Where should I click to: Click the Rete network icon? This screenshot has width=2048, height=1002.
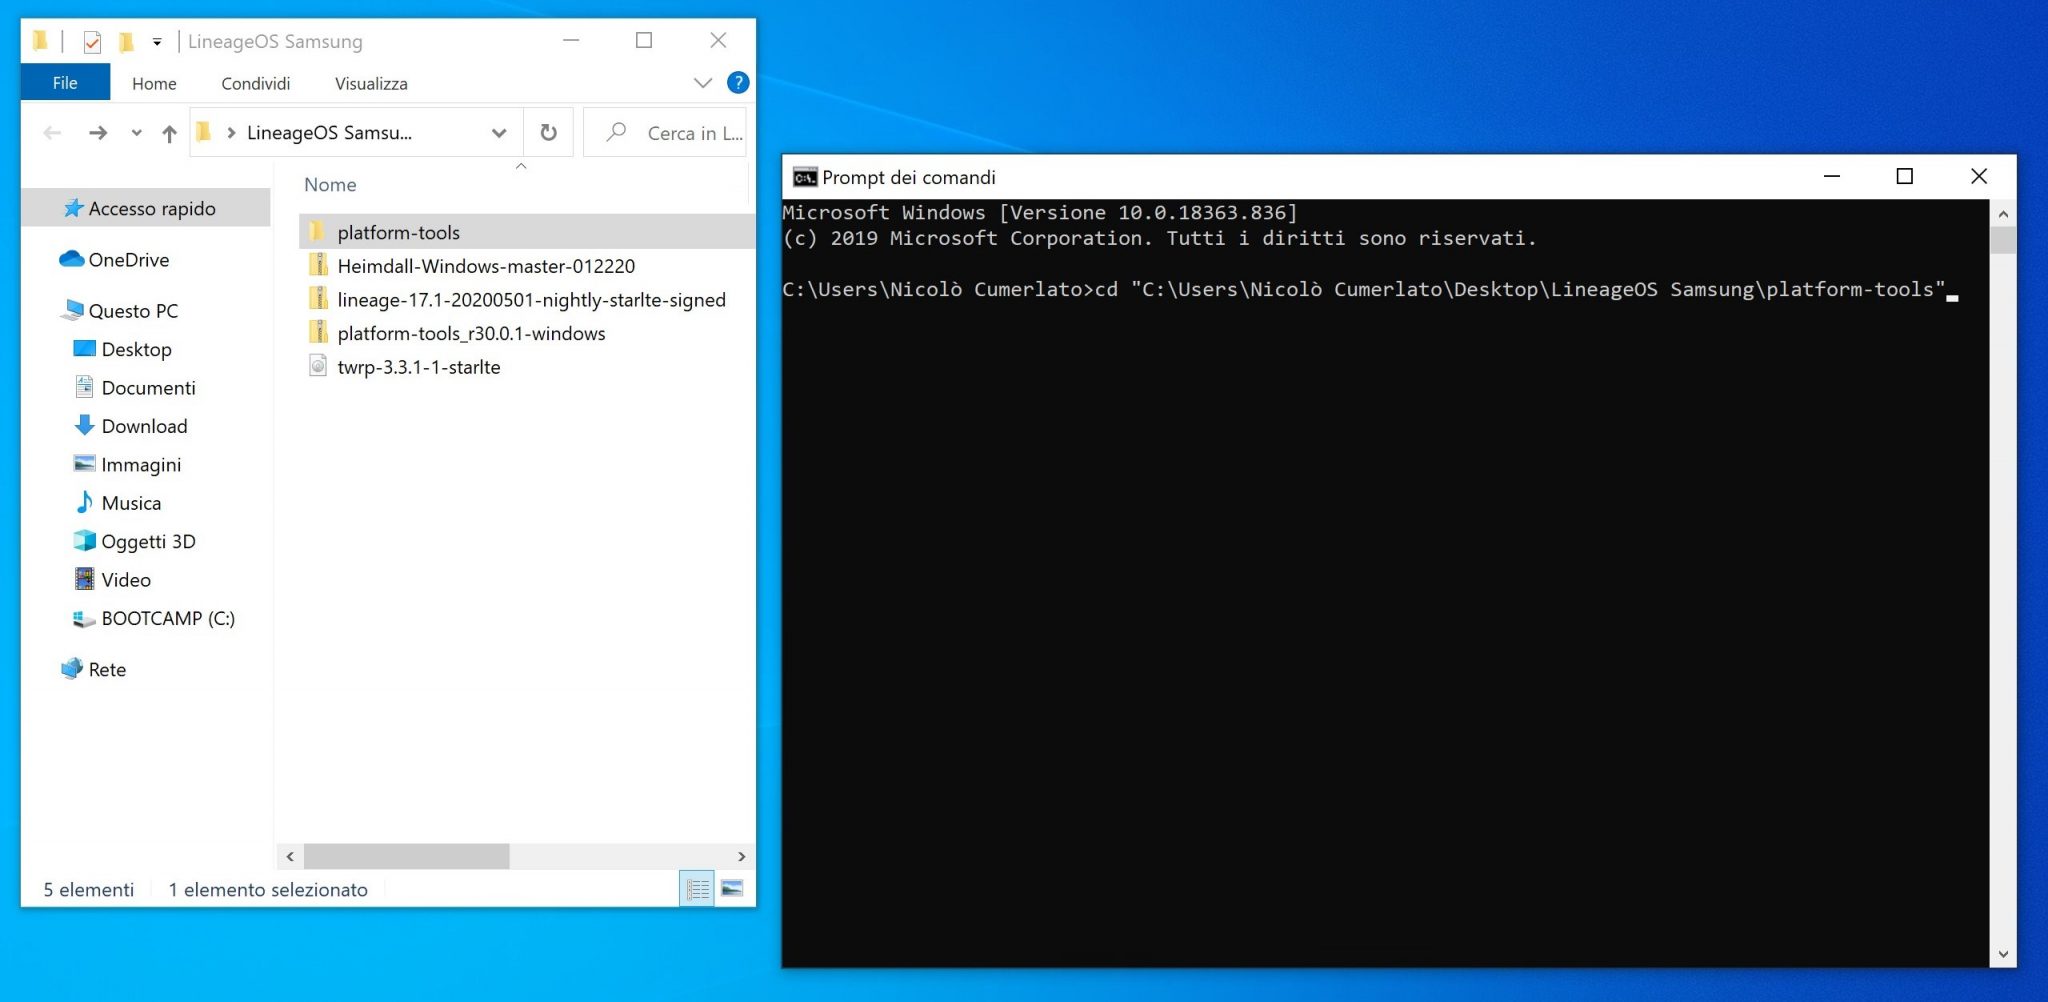[x=72, y=668]
